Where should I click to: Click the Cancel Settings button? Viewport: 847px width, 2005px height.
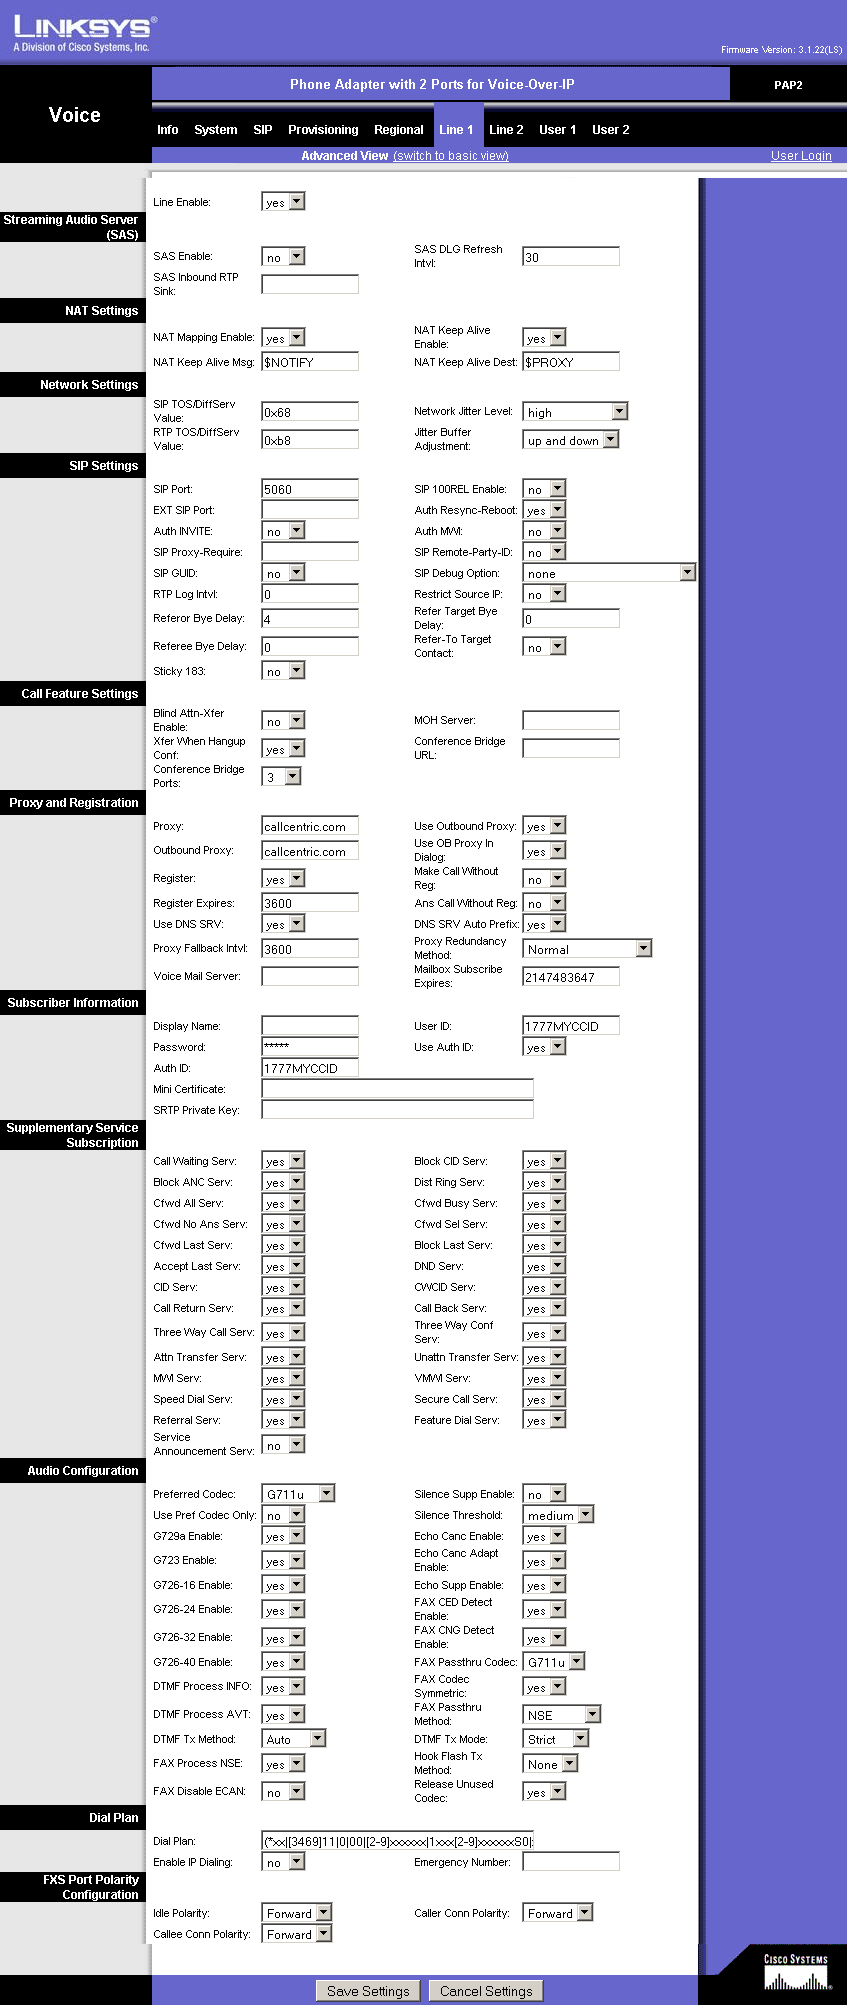tap(486, 1991)
